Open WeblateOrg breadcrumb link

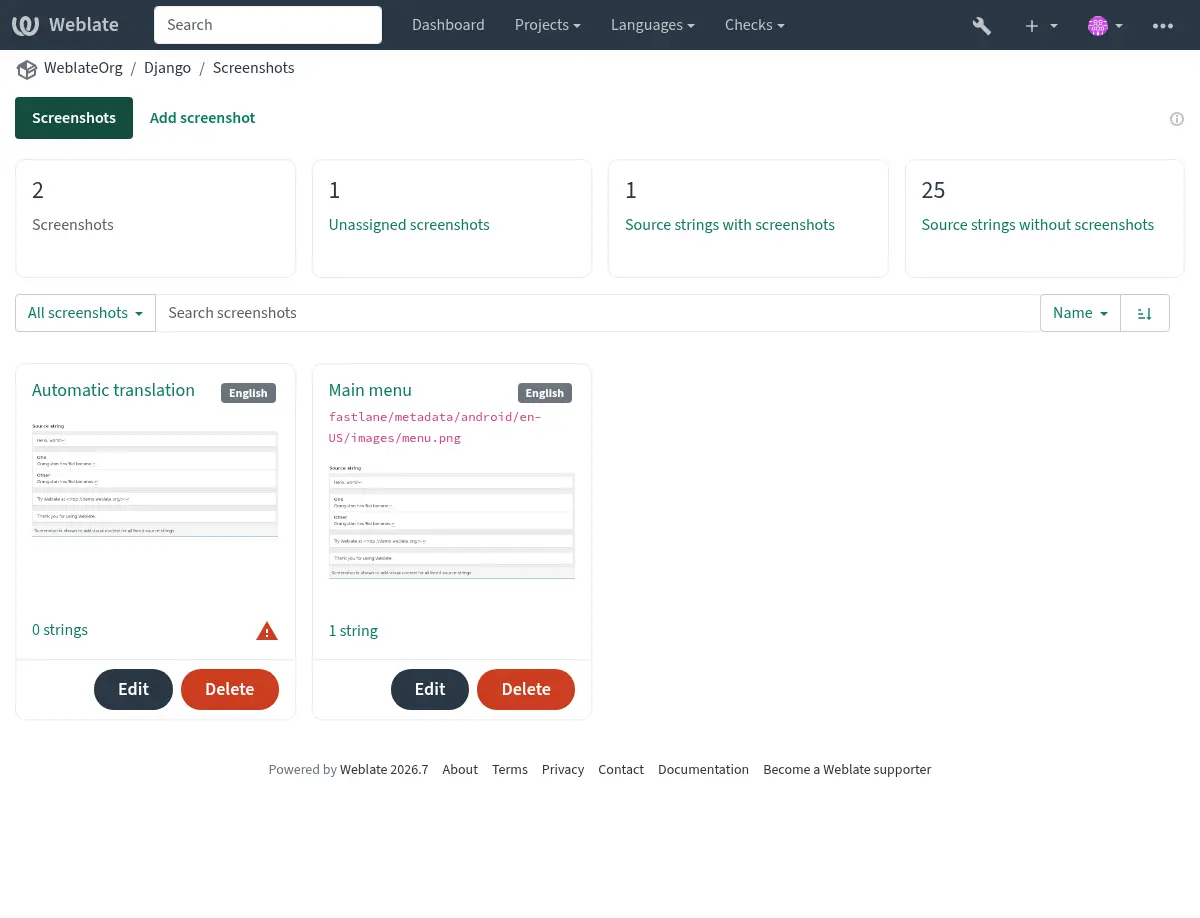(83, 68)
